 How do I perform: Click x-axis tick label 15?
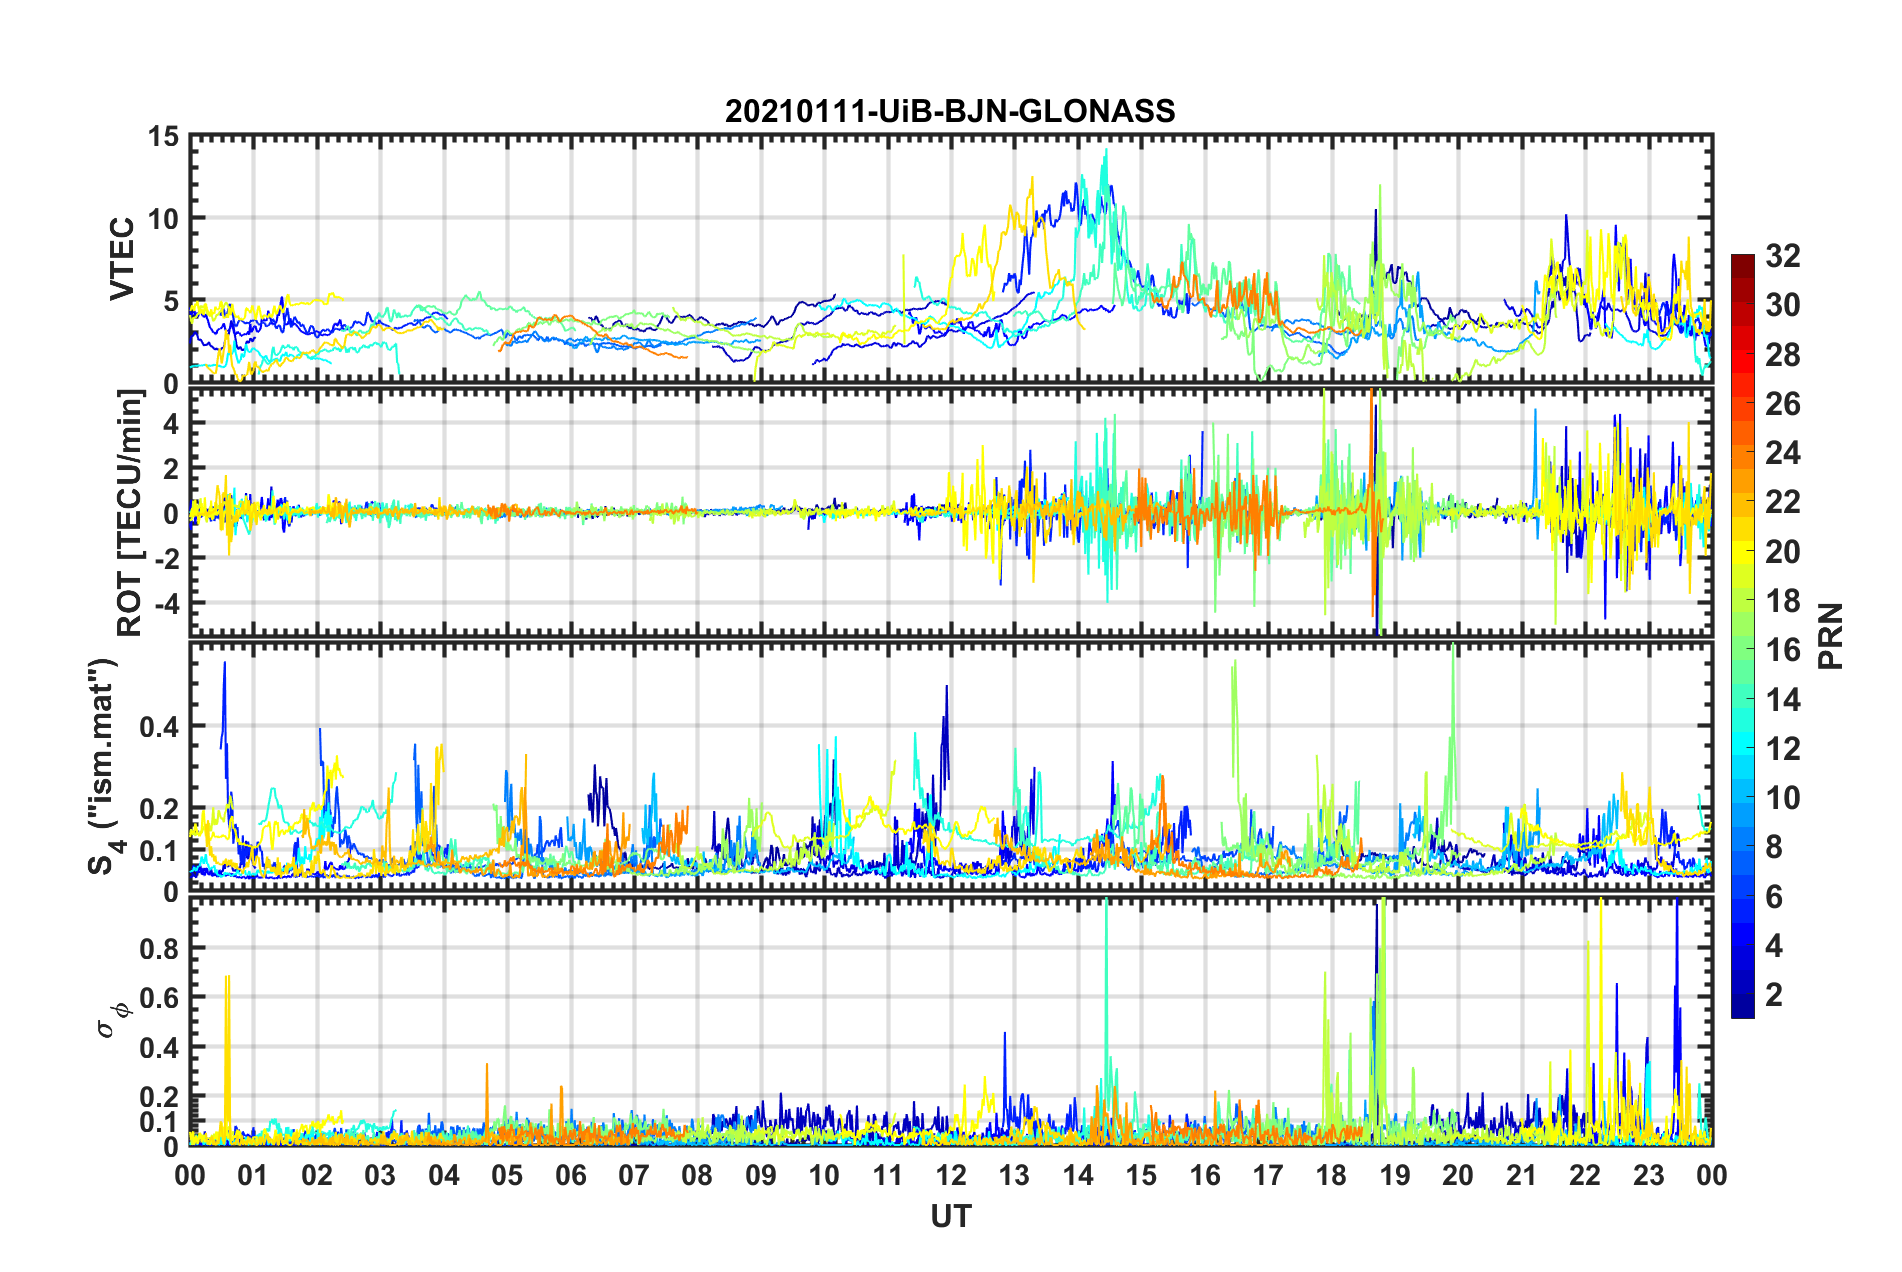click(x=1141, y=1175)
